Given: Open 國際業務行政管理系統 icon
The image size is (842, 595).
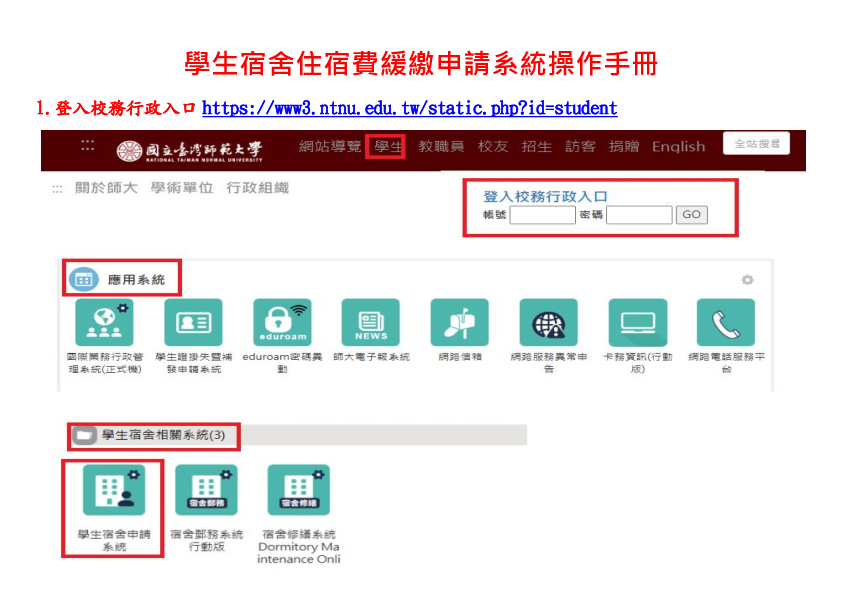Looking at the screenshot, I should point(104,323).
